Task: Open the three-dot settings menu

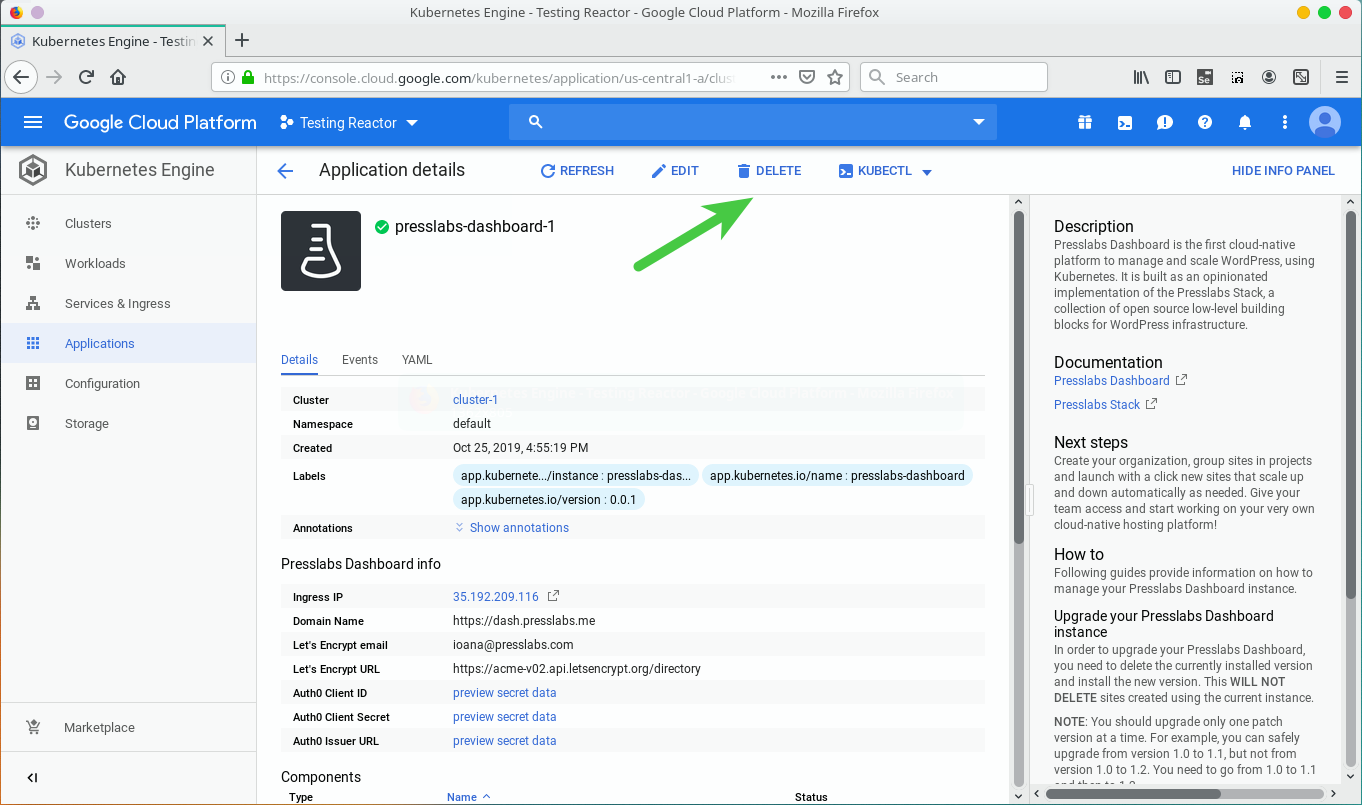Action: coord(1285,122)
